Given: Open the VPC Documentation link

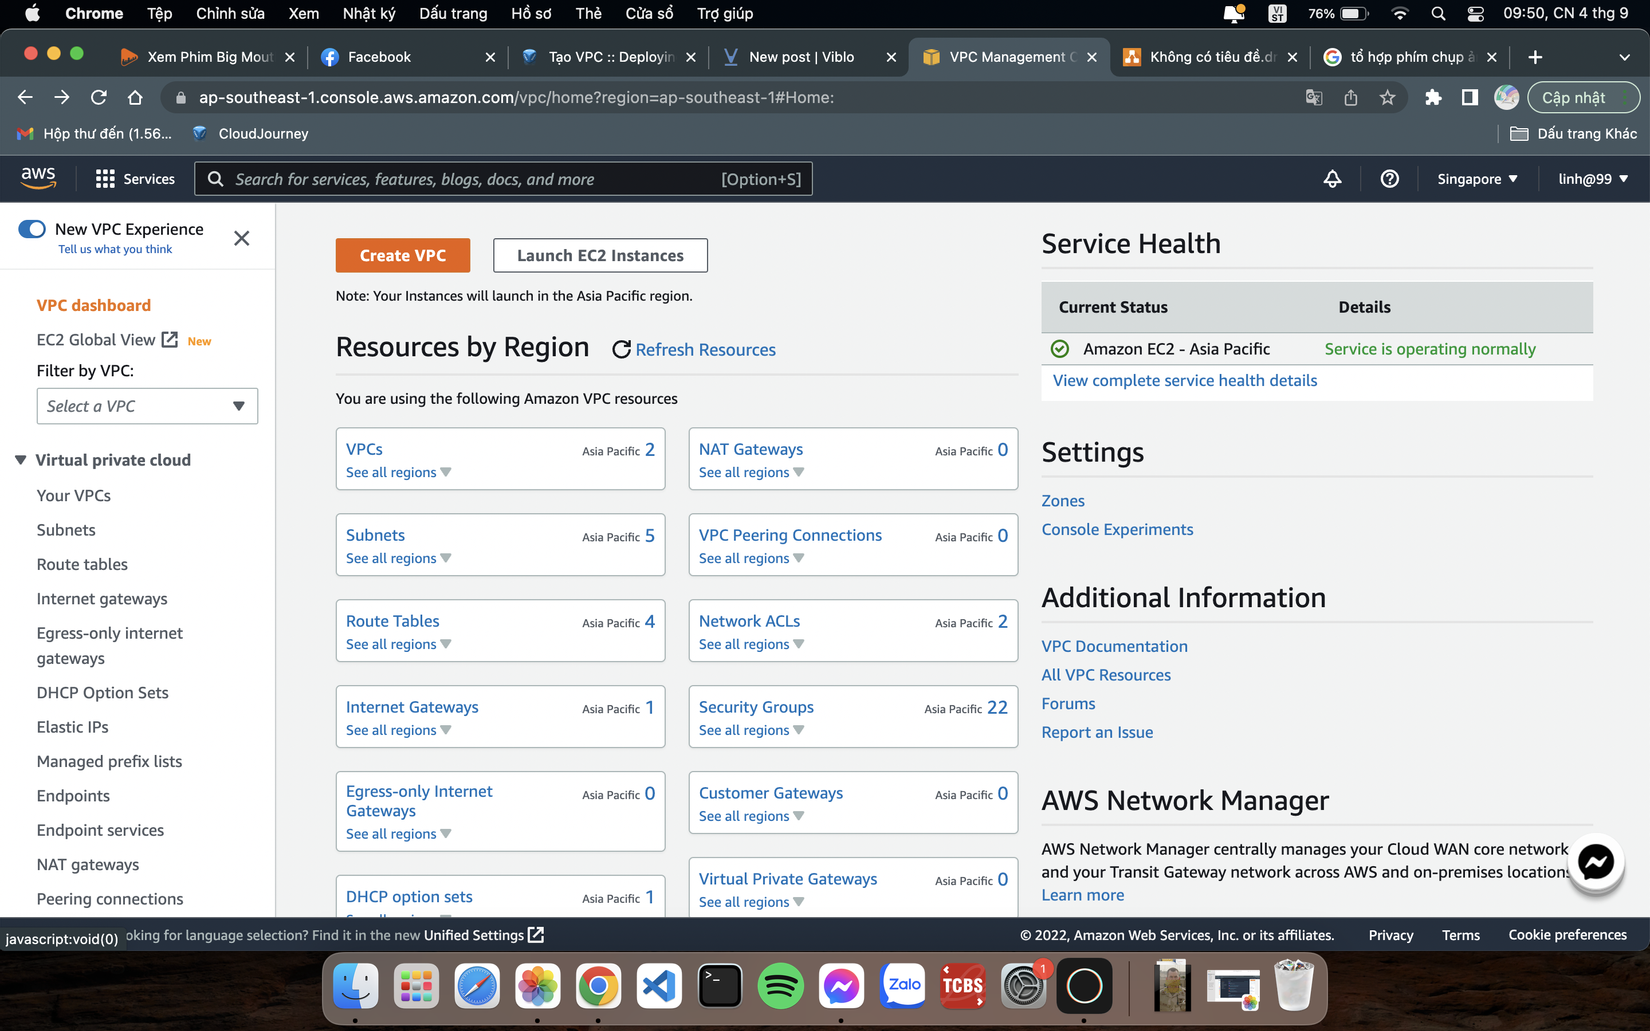Looking at the screenshot, I should click(1114, 646).
